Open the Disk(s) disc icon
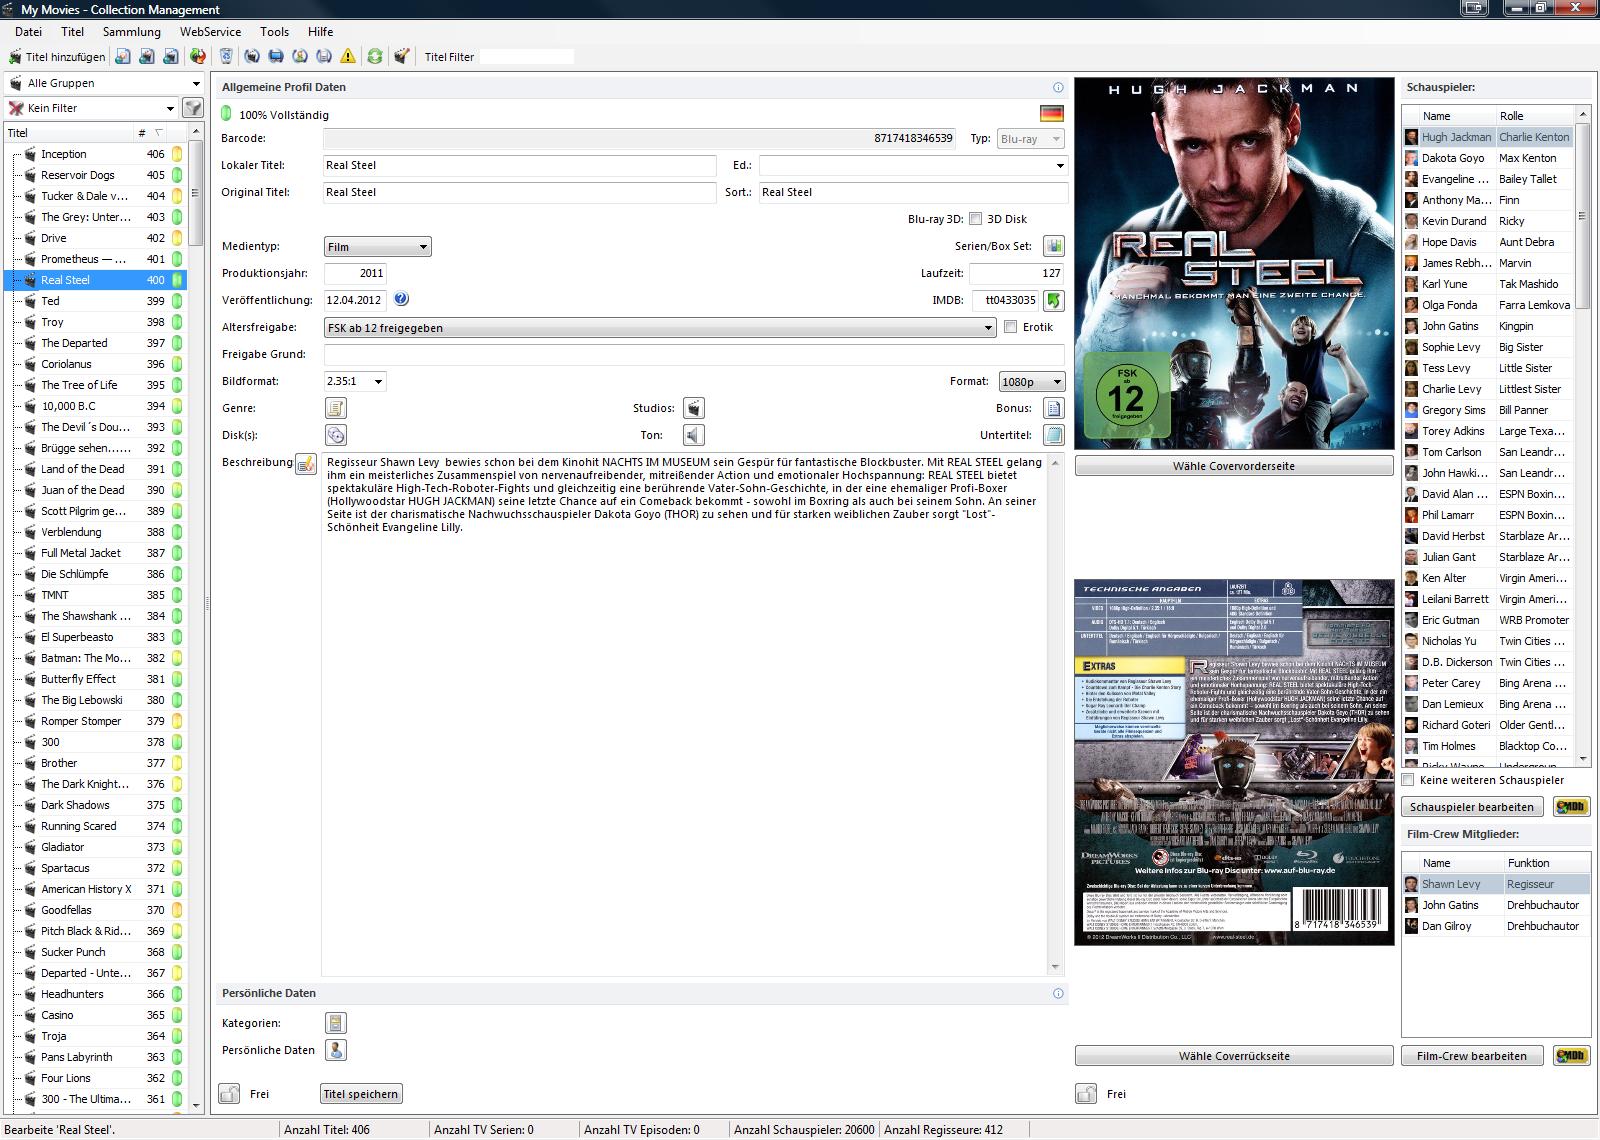 pyautogui.click(x=336, y=435)
